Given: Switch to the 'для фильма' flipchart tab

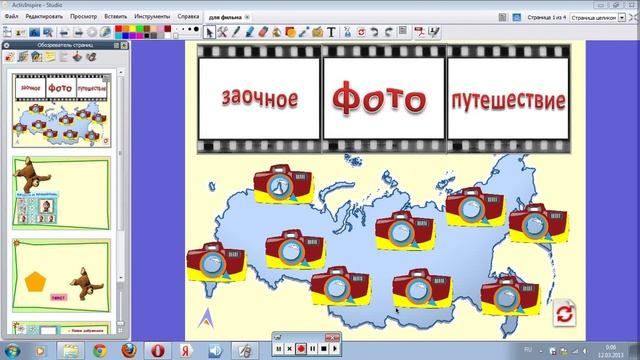Looking at the screenshot, I should tap(225, 18).
